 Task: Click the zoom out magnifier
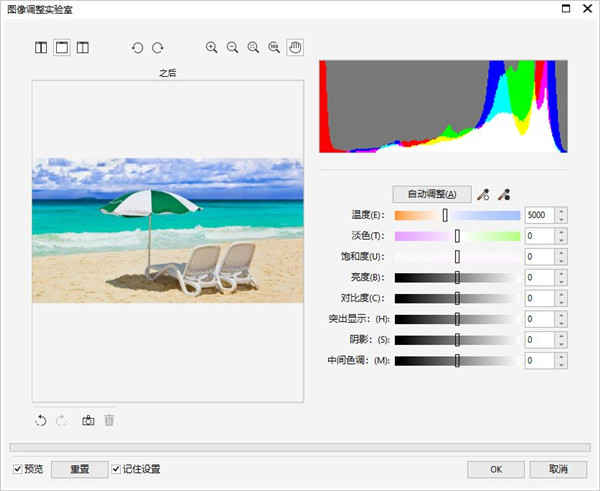232,47
